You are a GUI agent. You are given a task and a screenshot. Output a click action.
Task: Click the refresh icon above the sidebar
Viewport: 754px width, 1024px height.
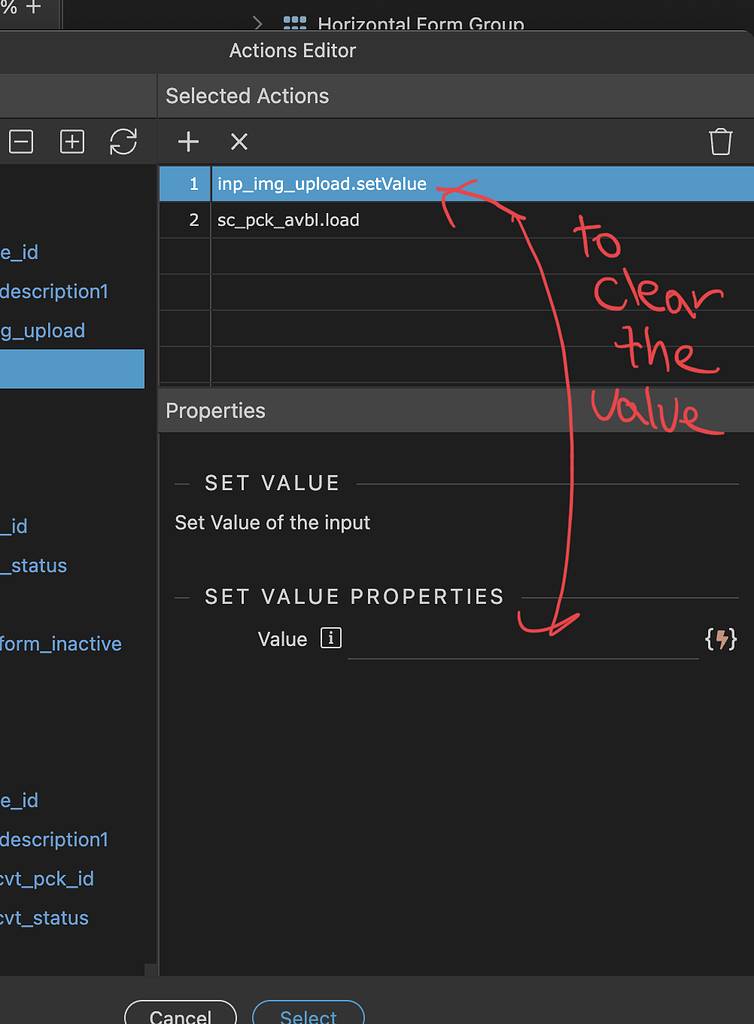tap(122, 141)
